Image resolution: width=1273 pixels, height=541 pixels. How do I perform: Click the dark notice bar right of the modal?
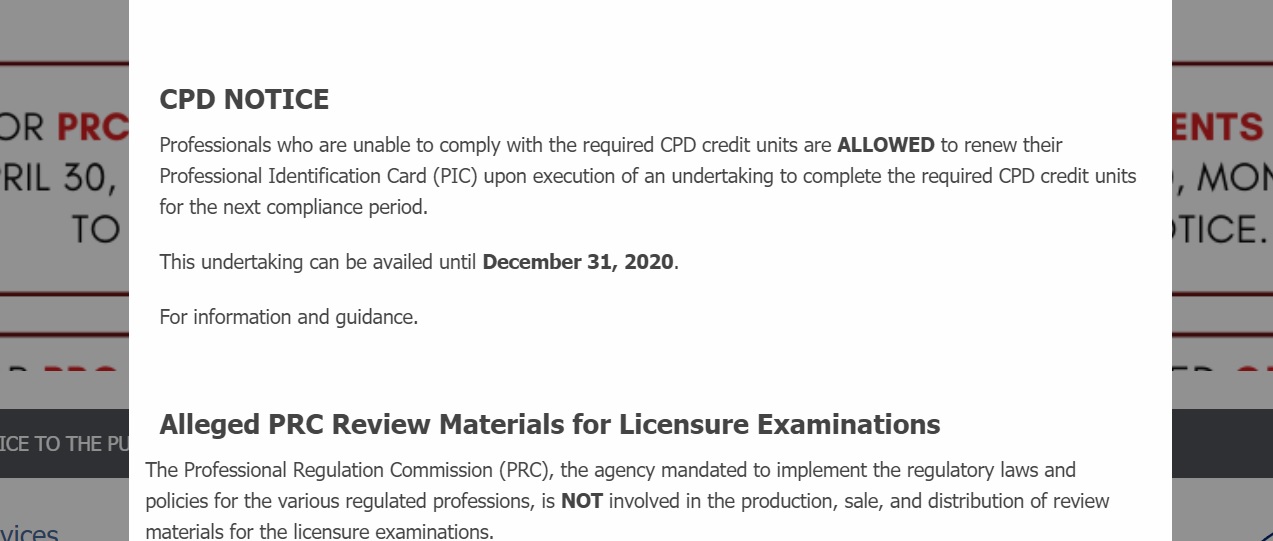tap(1221, 443)
